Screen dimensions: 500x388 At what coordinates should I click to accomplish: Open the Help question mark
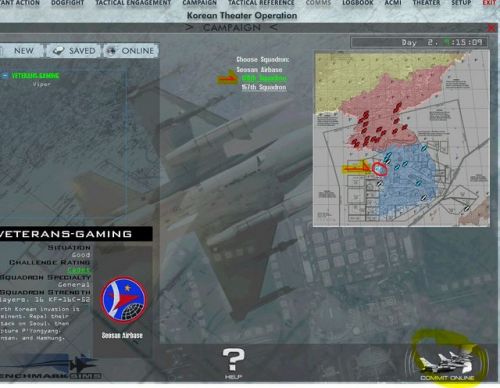233,363
